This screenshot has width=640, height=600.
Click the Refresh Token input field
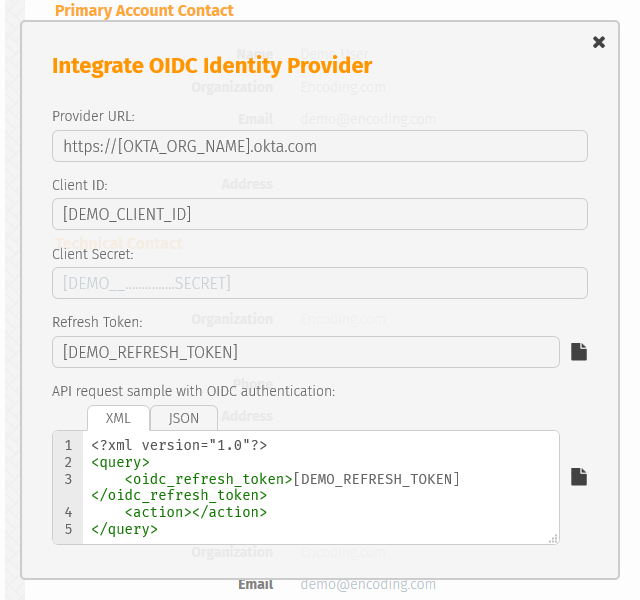tap(306, 352)
